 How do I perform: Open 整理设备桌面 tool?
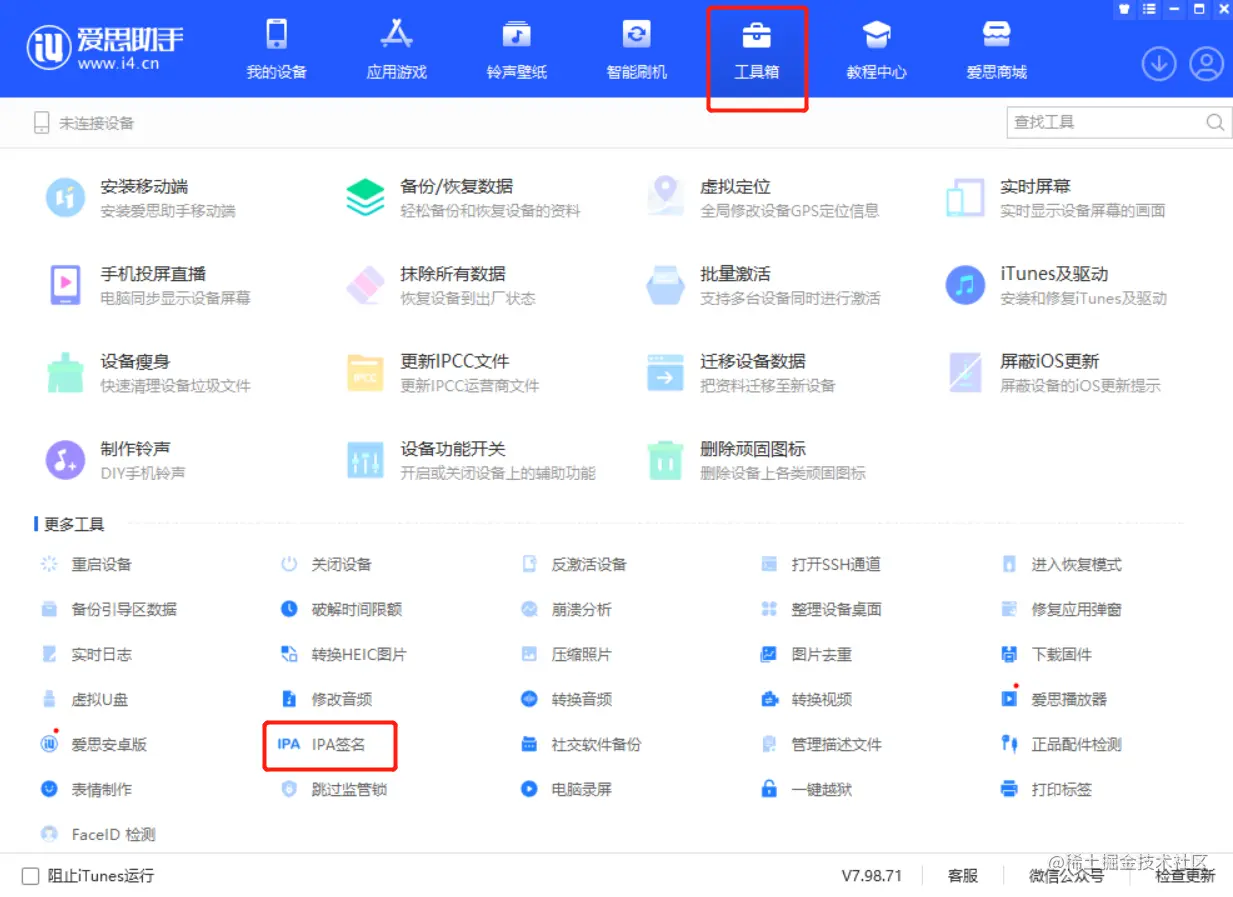click(821, 609)
